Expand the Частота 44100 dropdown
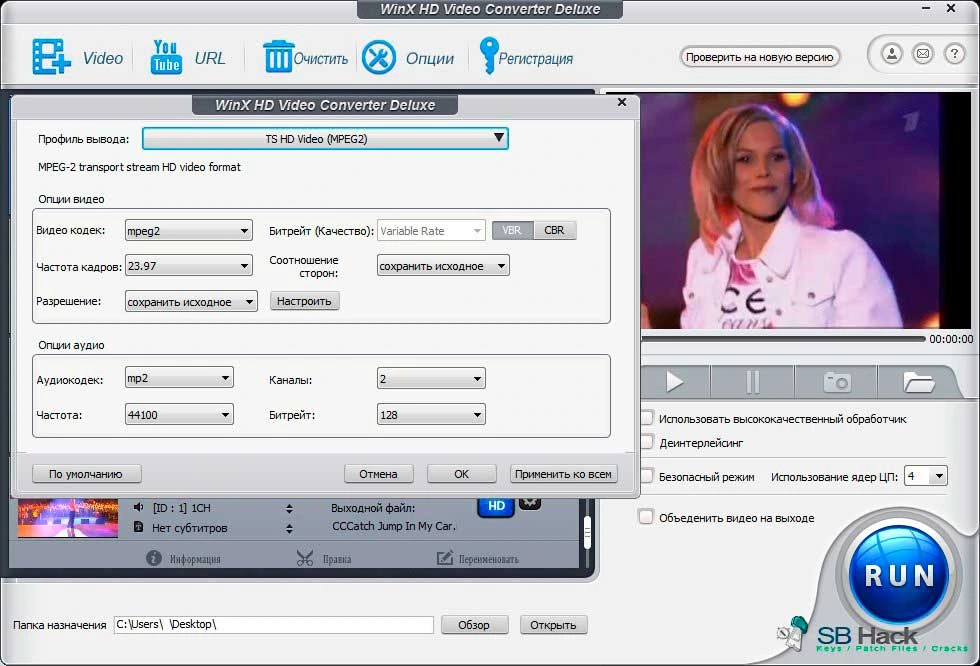The image size is (980, 666). [179, 414]
